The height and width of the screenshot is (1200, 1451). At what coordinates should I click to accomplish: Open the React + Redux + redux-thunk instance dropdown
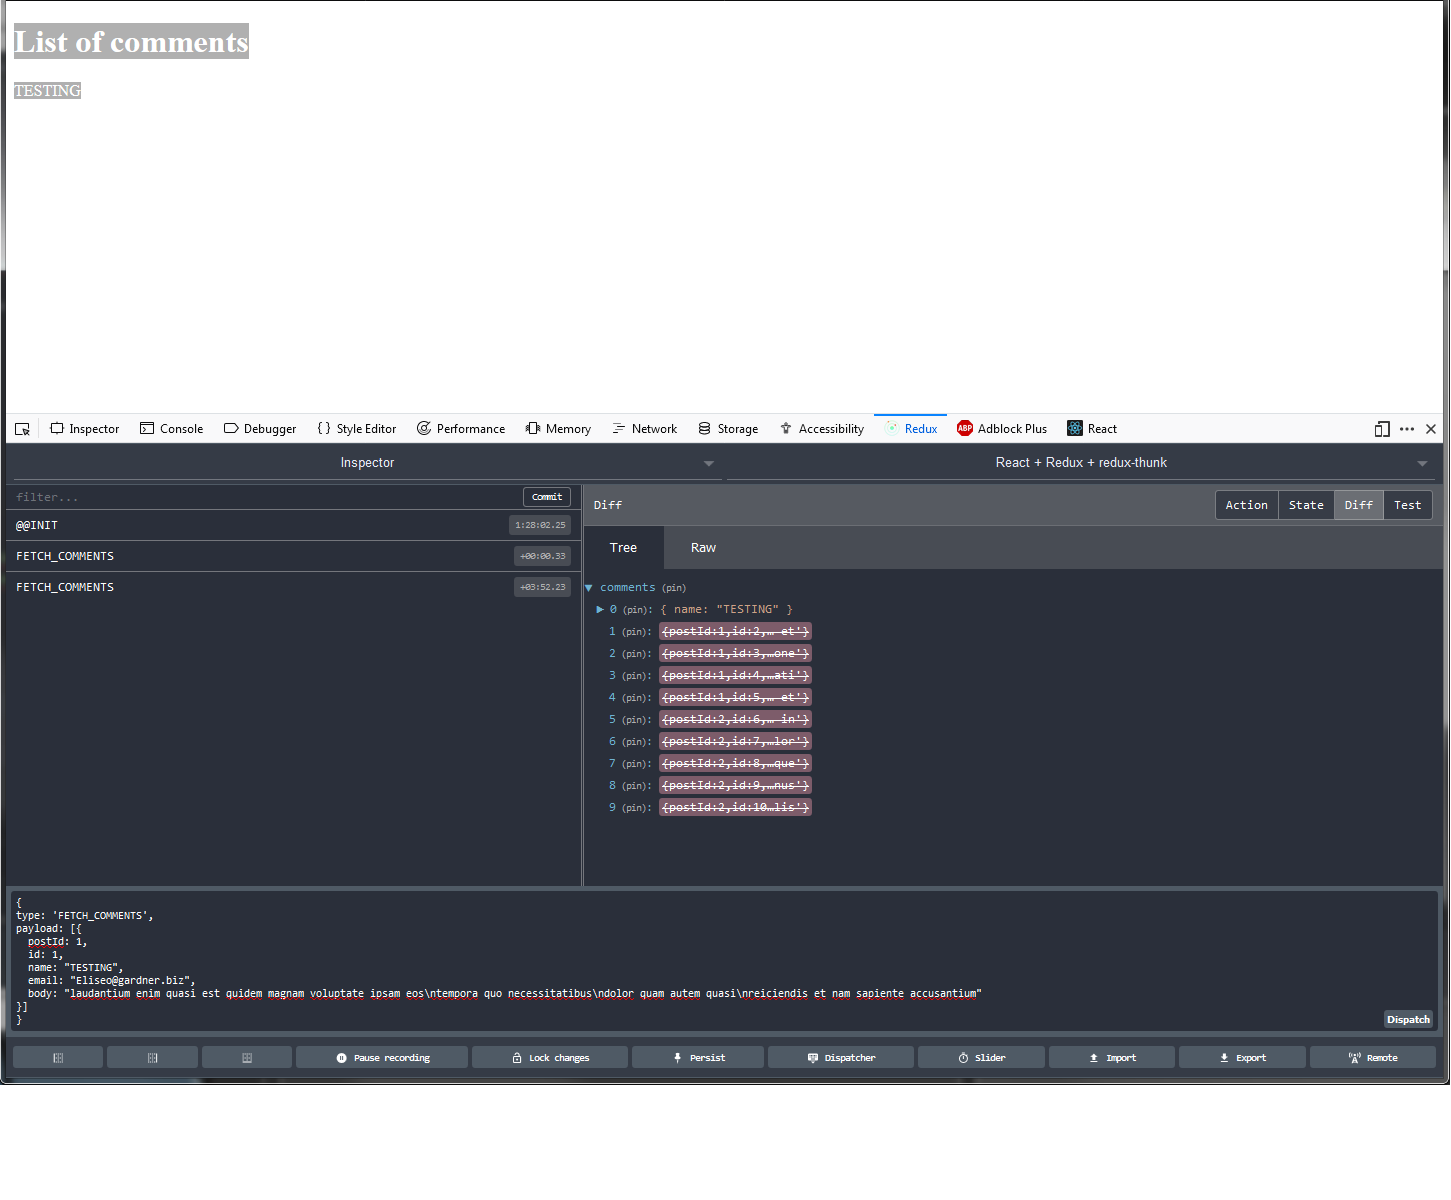point(1081,463)
